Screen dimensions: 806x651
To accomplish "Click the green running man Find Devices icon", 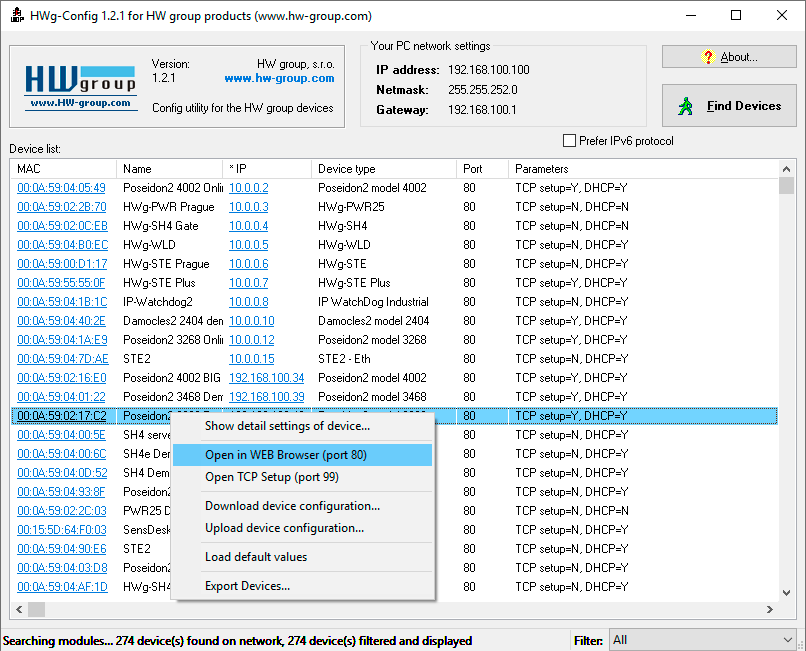I will point(685,106).
